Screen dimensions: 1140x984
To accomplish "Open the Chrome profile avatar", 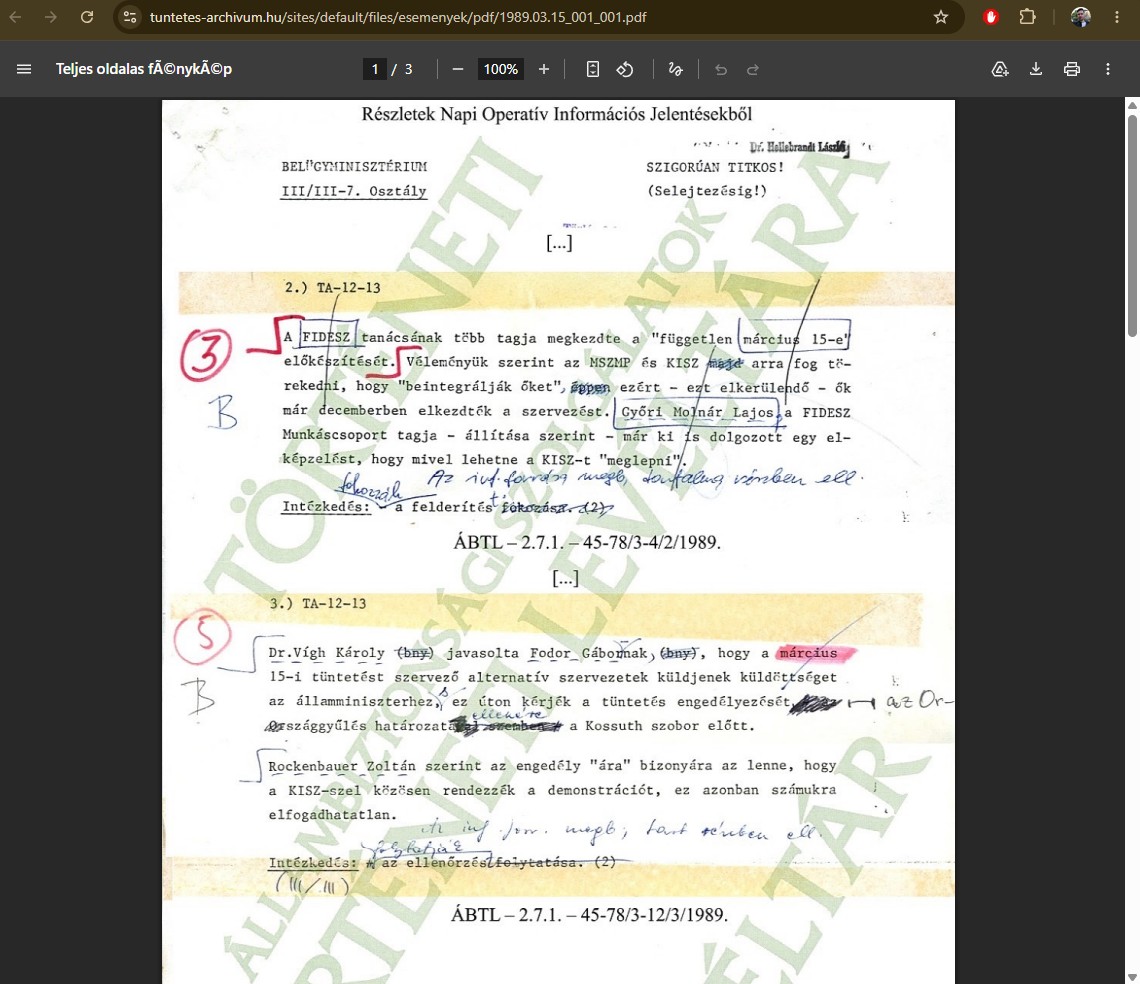I will tap(1080, 17).
